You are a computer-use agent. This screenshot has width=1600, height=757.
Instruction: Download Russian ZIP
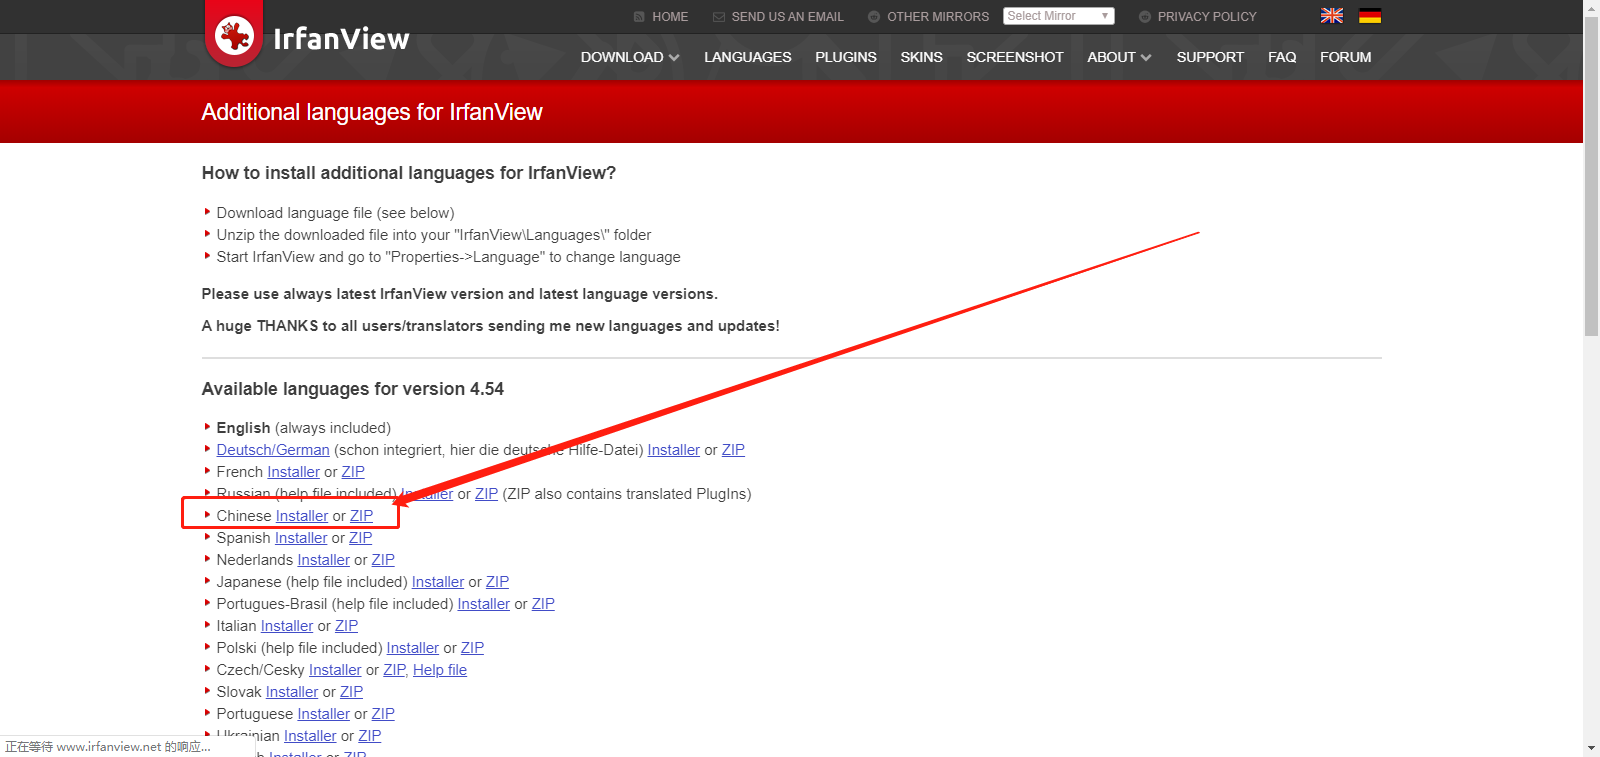[486, 494]
